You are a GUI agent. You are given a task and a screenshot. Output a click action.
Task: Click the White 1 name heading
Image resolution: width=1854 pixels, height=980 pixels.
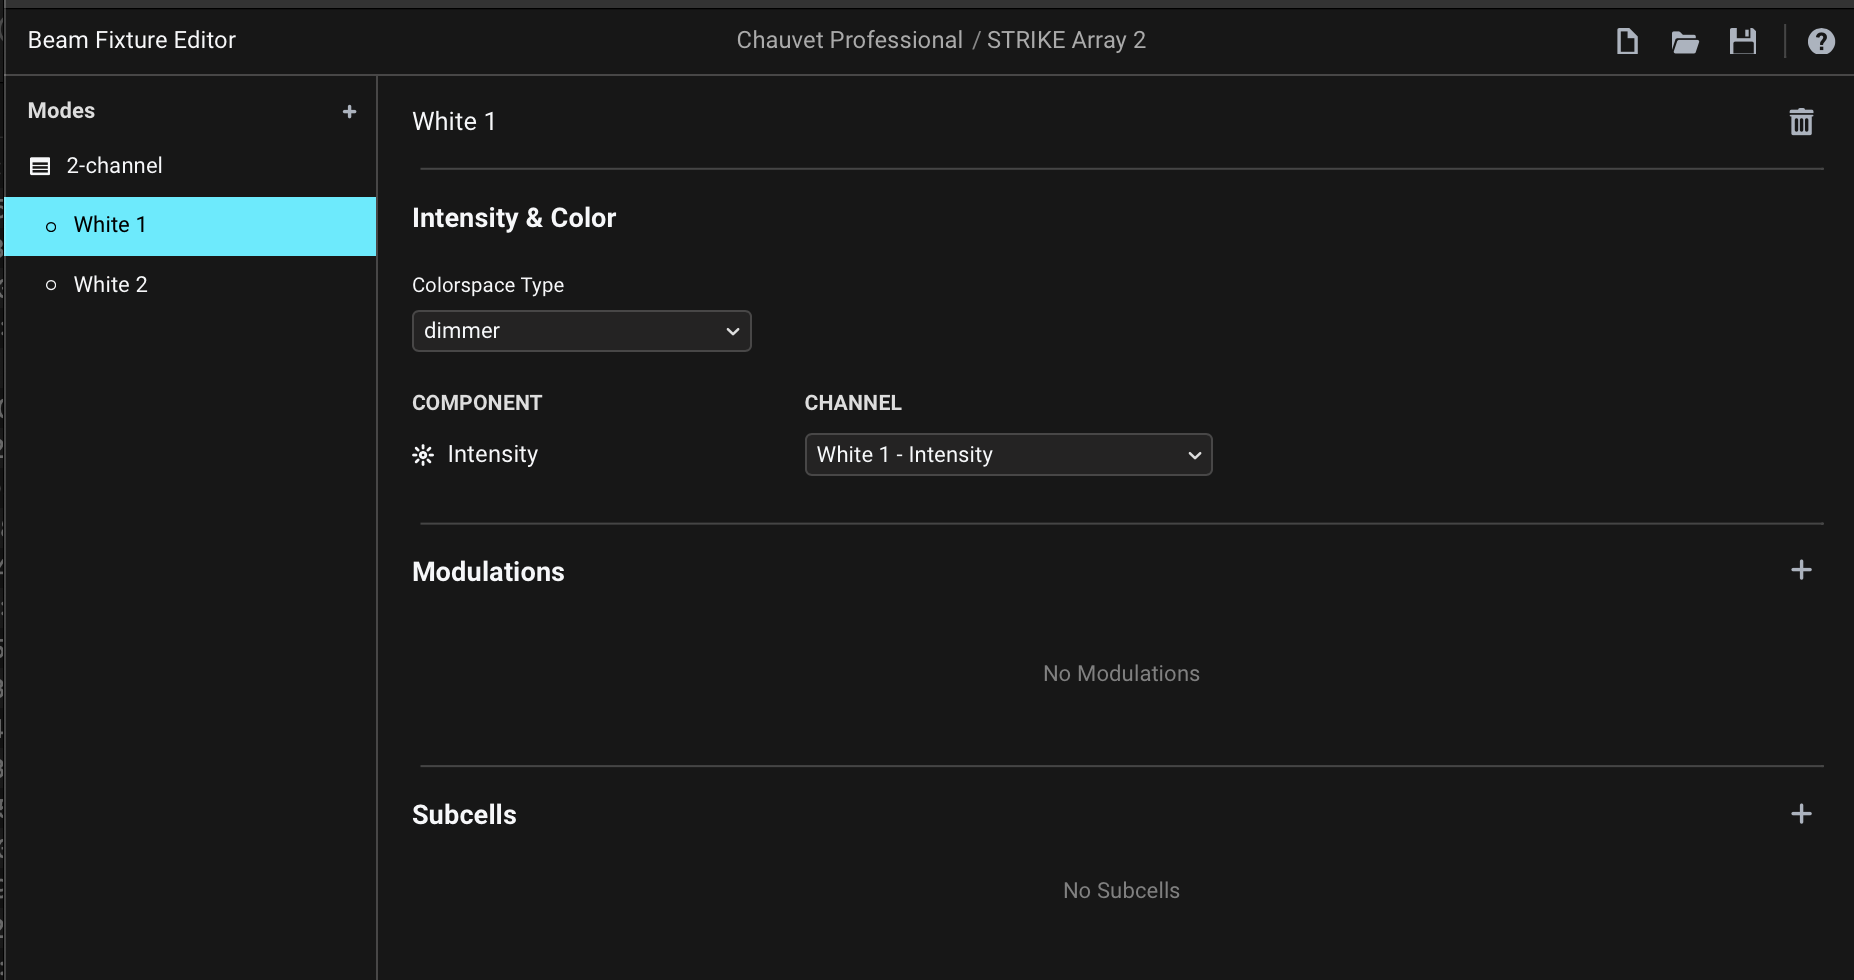[x=454, y=122]
